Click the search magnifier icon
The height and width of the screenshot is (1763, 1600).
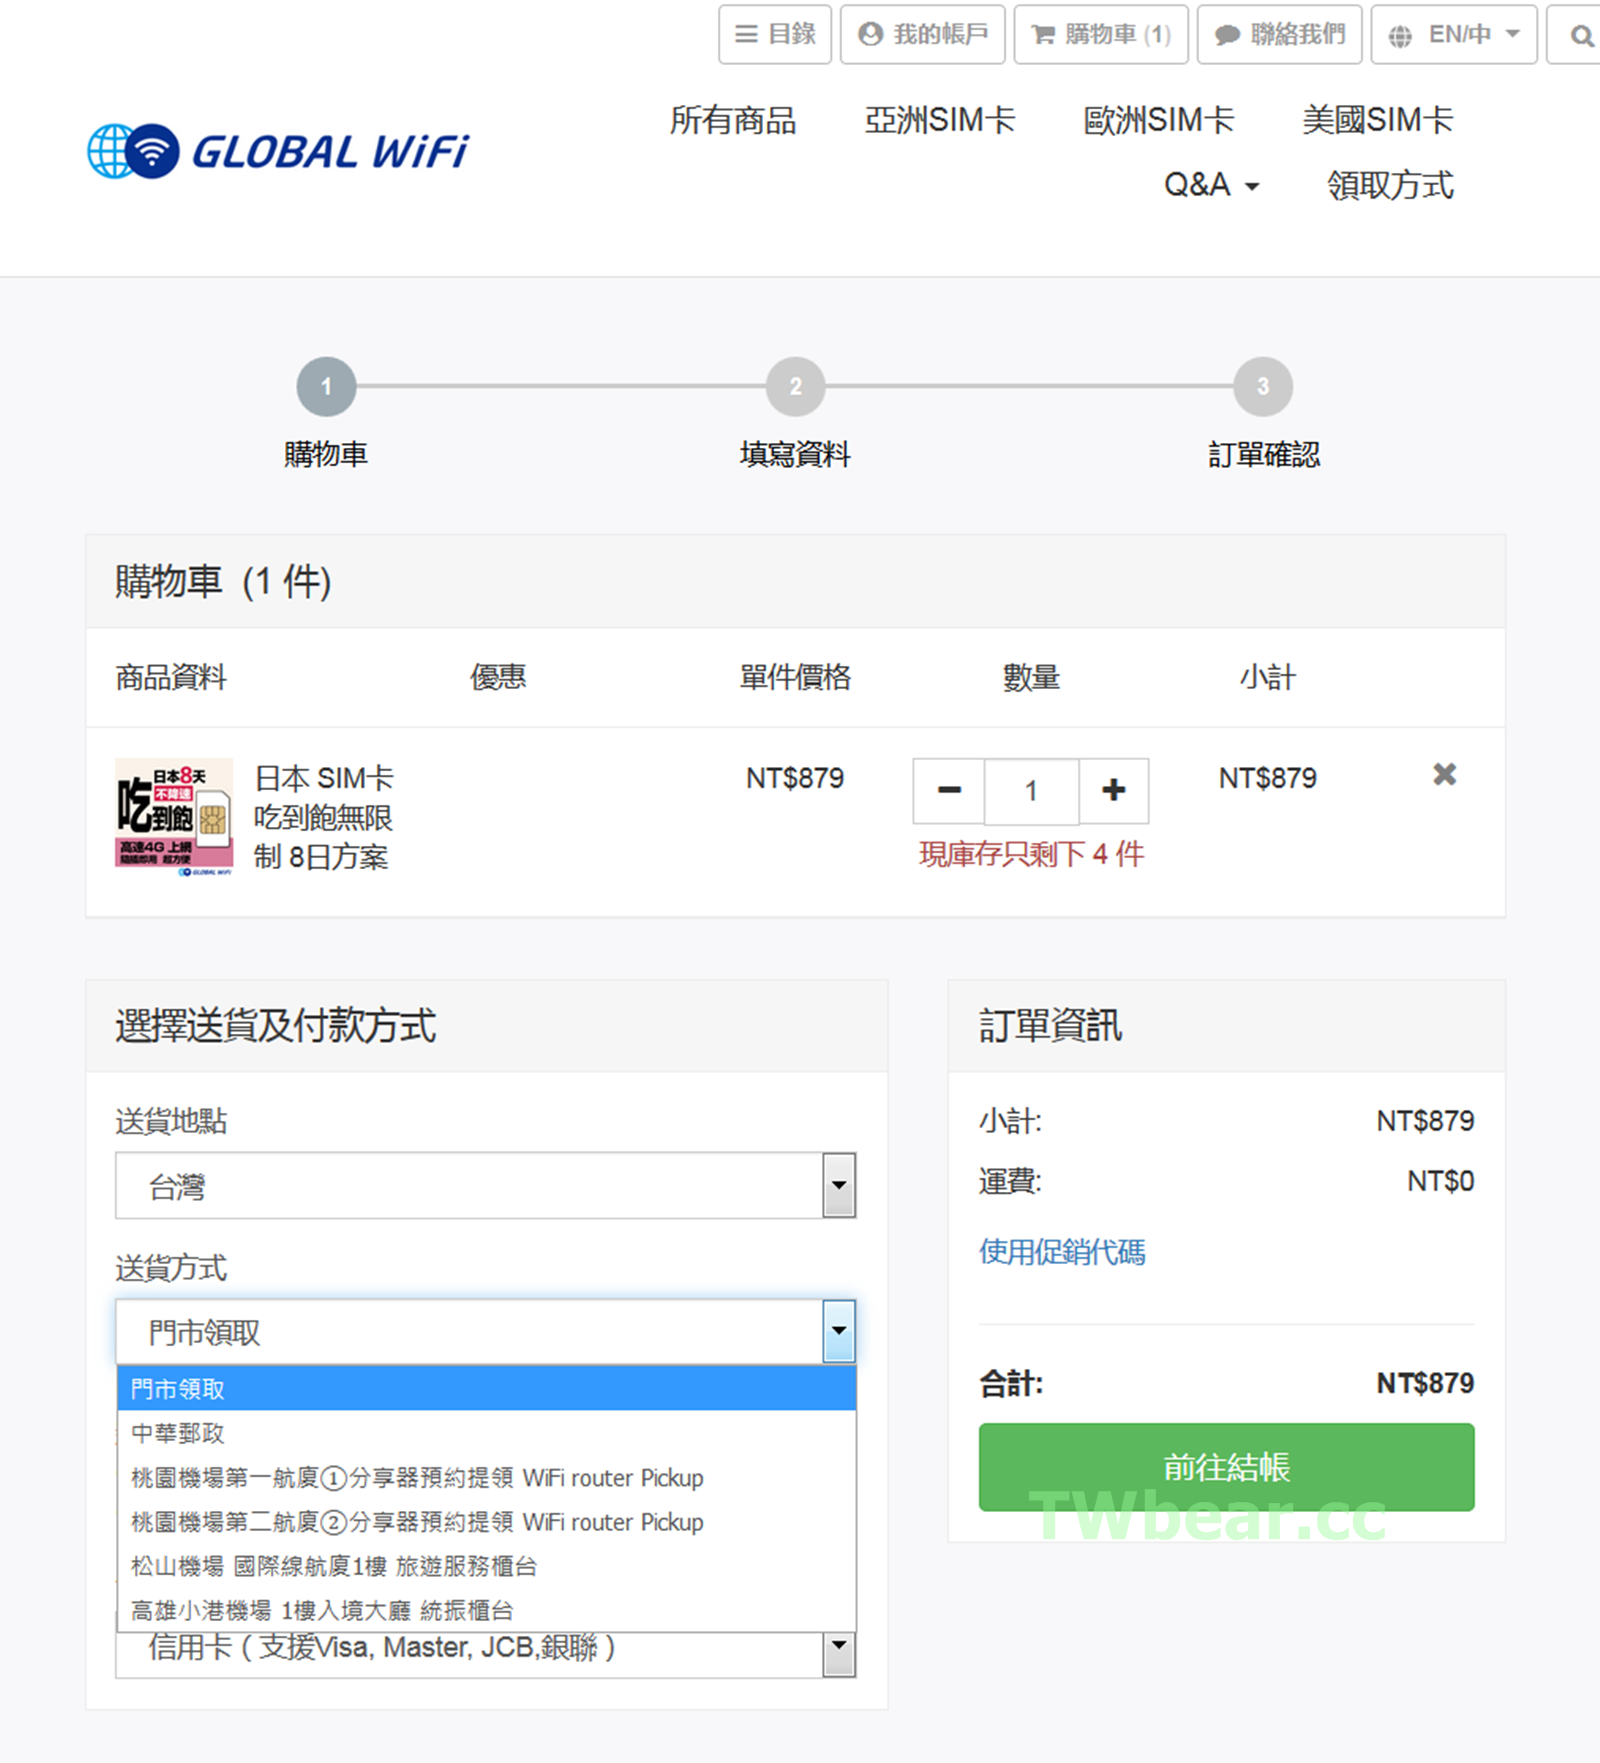click(1580, 36)
